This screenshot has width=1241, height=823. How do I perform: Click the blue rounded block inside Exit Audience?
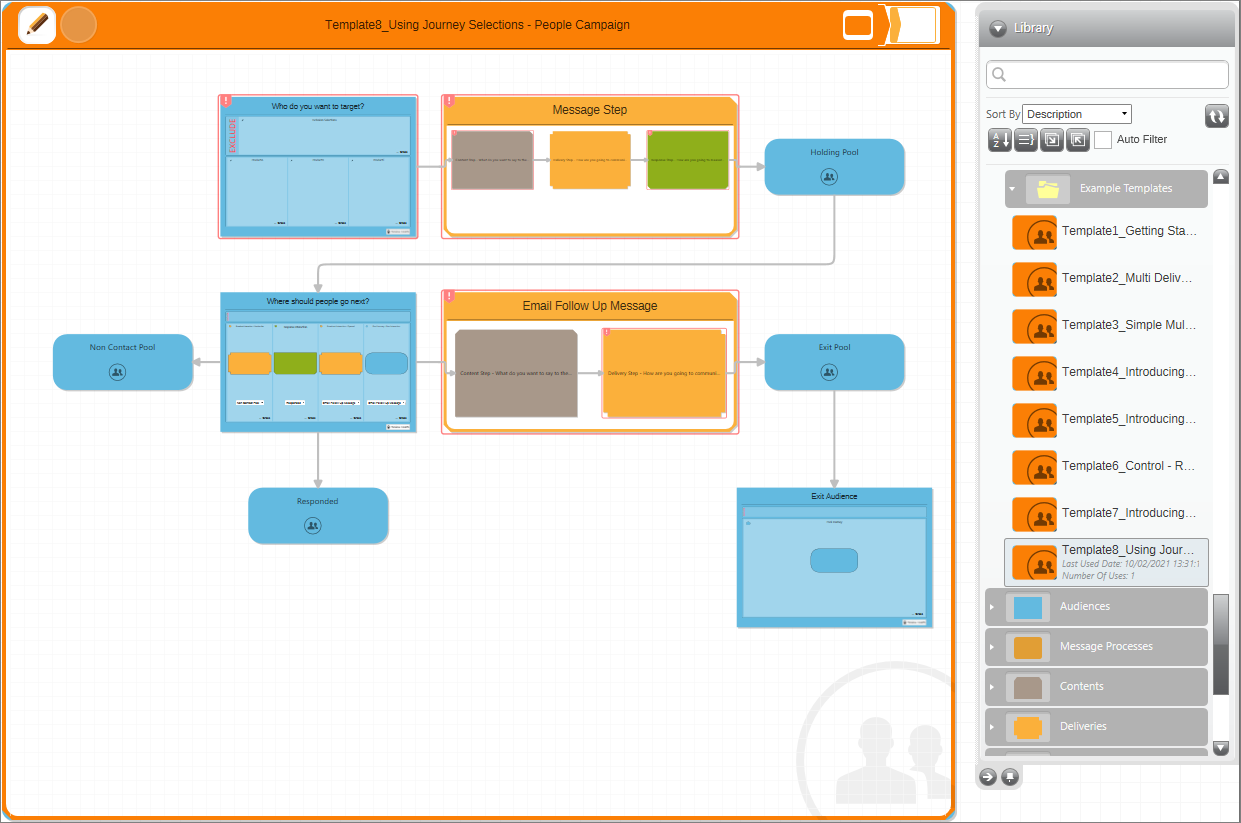tap(834, 560)
